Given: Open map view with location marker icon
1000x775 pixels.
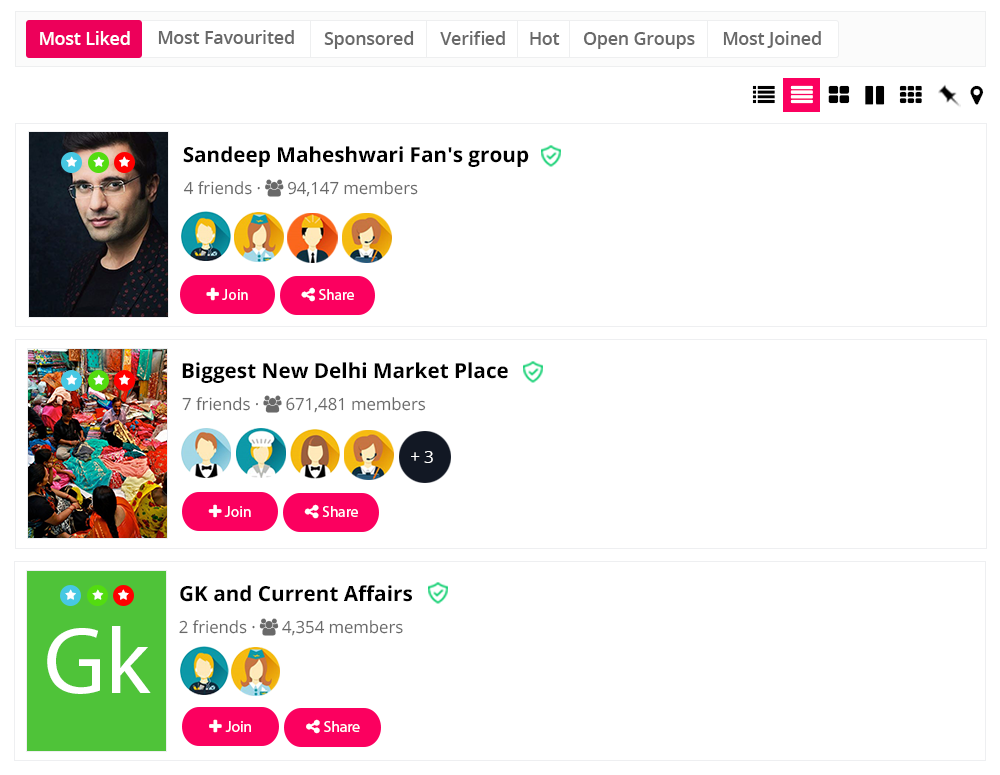Looking at the screenshot, I should [977, 95].
